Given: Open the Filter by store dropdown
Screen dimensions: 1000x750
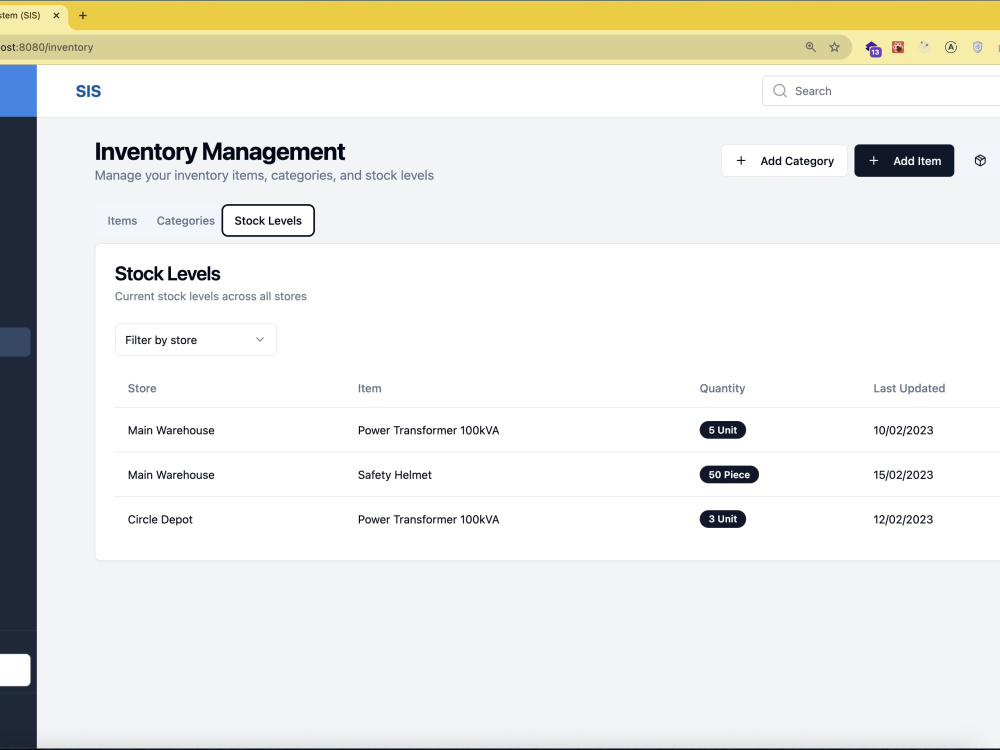Looking at the screenshot, I should [195, 339].
